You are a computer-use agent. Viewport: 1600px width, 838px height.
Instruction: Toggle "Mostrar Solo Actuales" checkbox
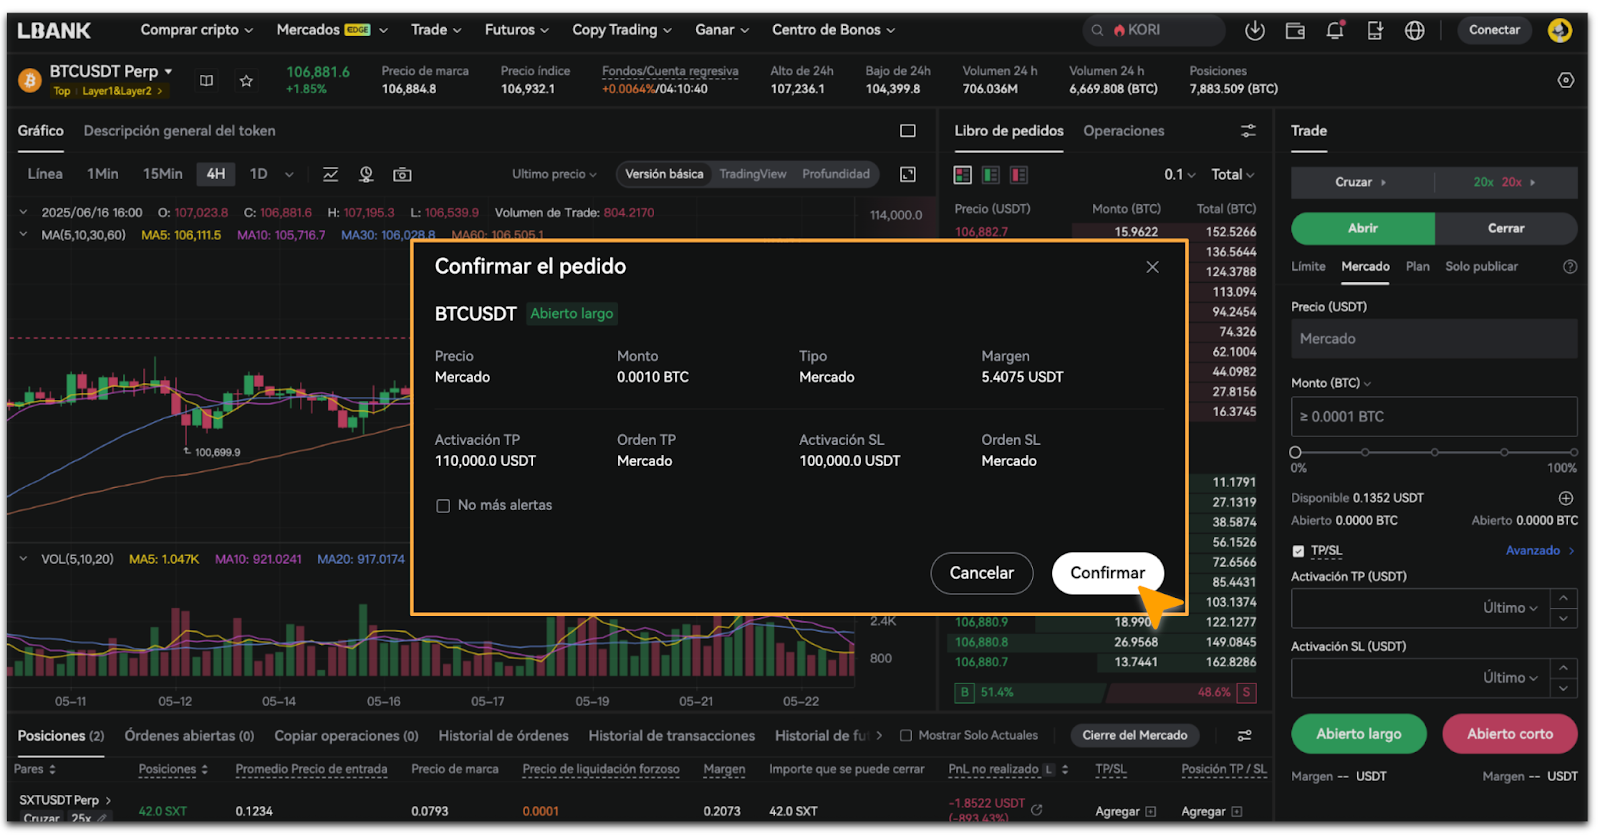click(906, 736)
